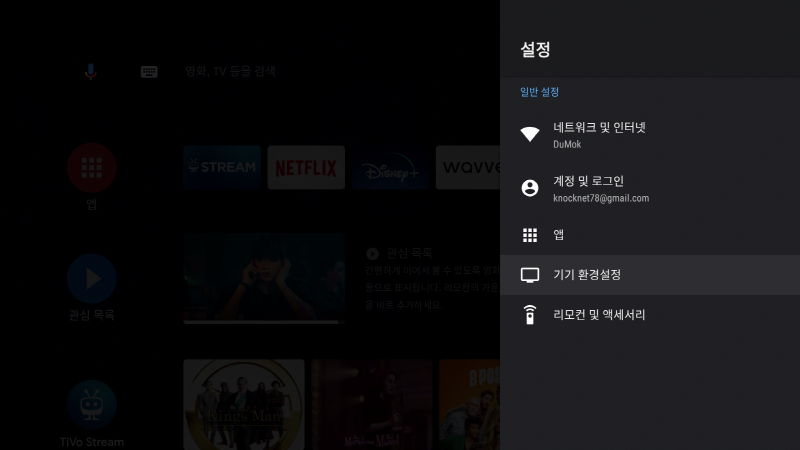
Task: Open the TiVo Stream channel icon
Action: [92, 405]
